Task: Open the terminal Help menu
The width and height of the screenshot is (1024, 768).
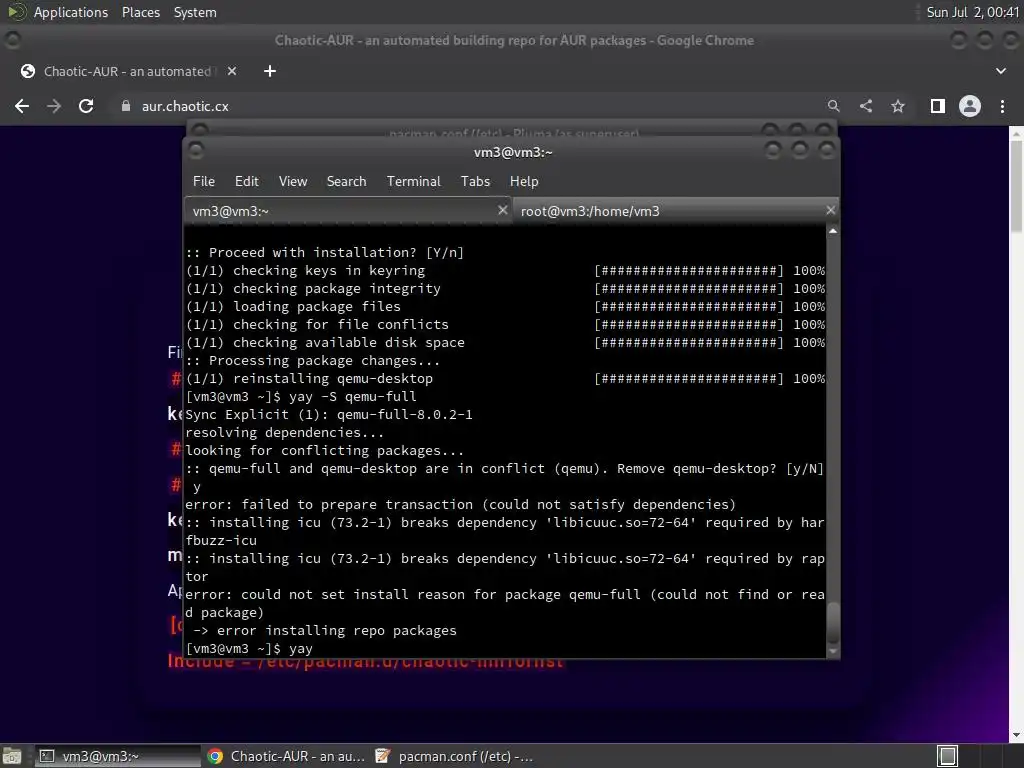Action: [524, 181]
